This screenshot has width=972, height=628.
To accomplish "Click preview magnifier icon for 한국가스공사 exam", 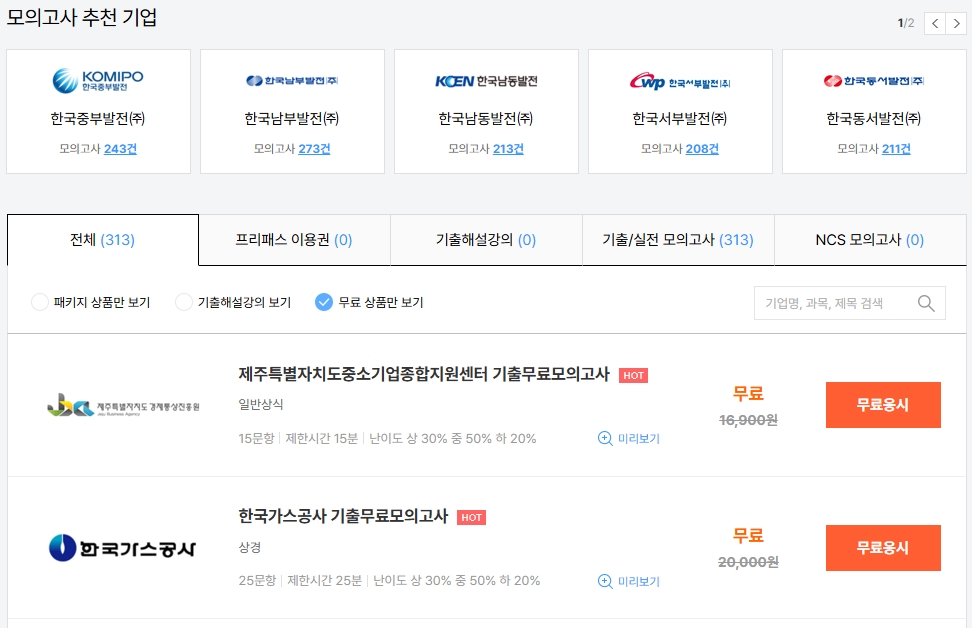I will click(x=605, y=581).
